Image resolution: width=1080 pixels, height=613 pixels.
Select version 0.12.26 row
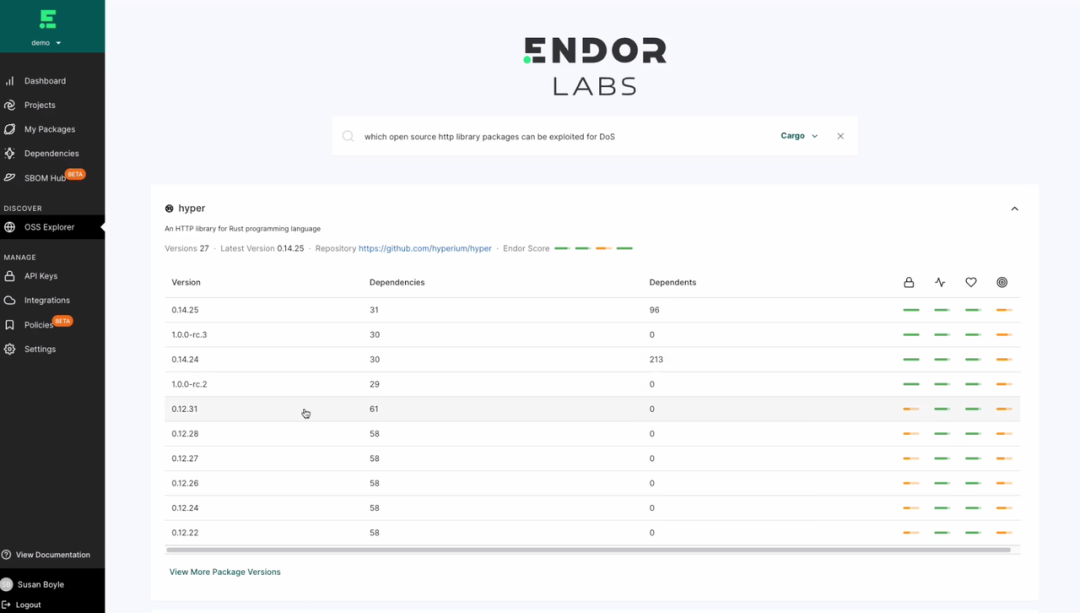(x=592, y=484)
